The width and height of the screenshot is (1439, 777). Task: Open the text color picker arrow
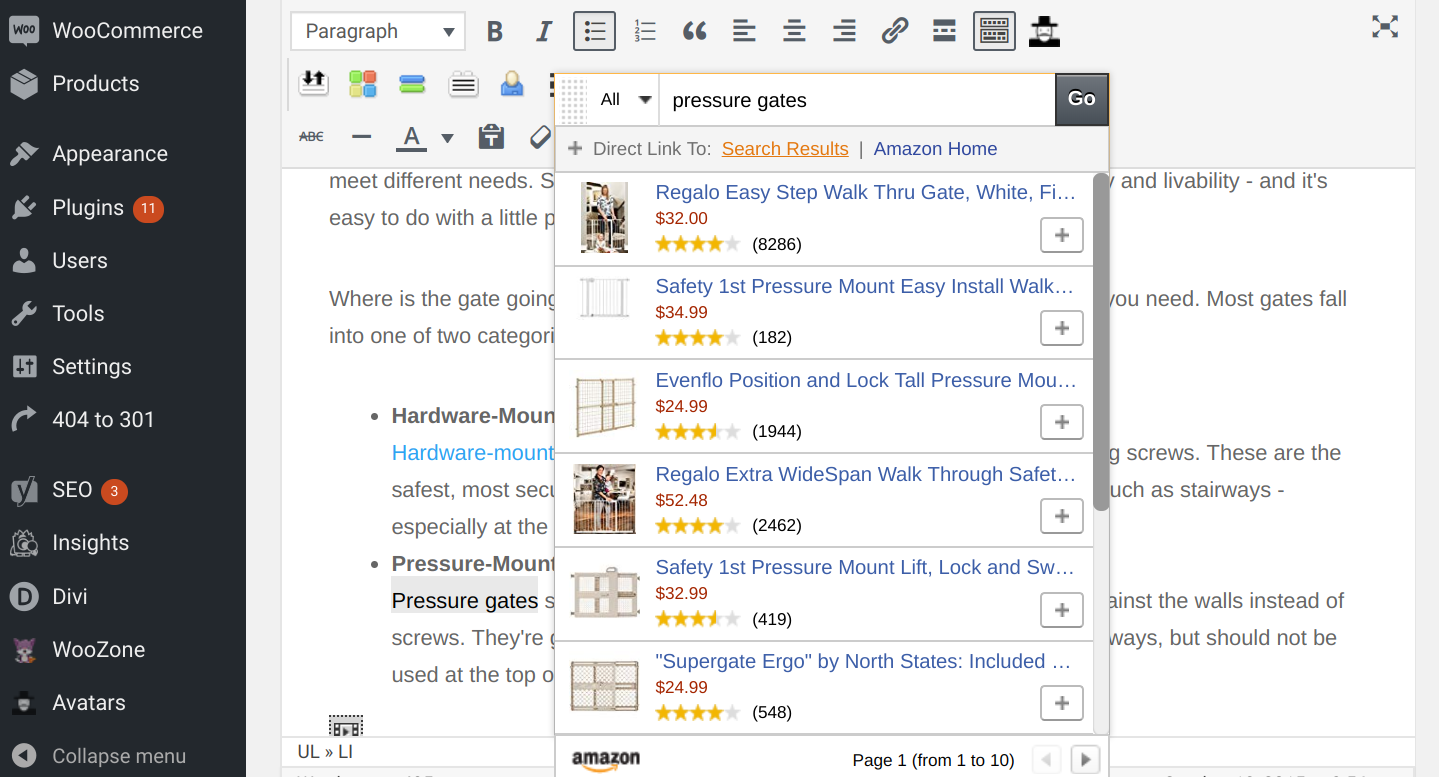pos(447,138)
